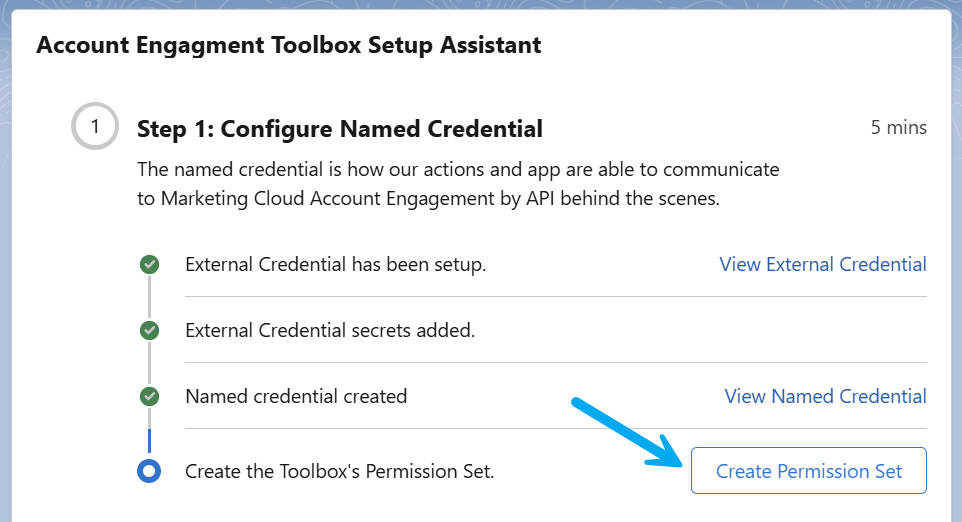Click green checkmark beside External Credential secrets added
Screen dimensions: 962x522
(149, 330)
